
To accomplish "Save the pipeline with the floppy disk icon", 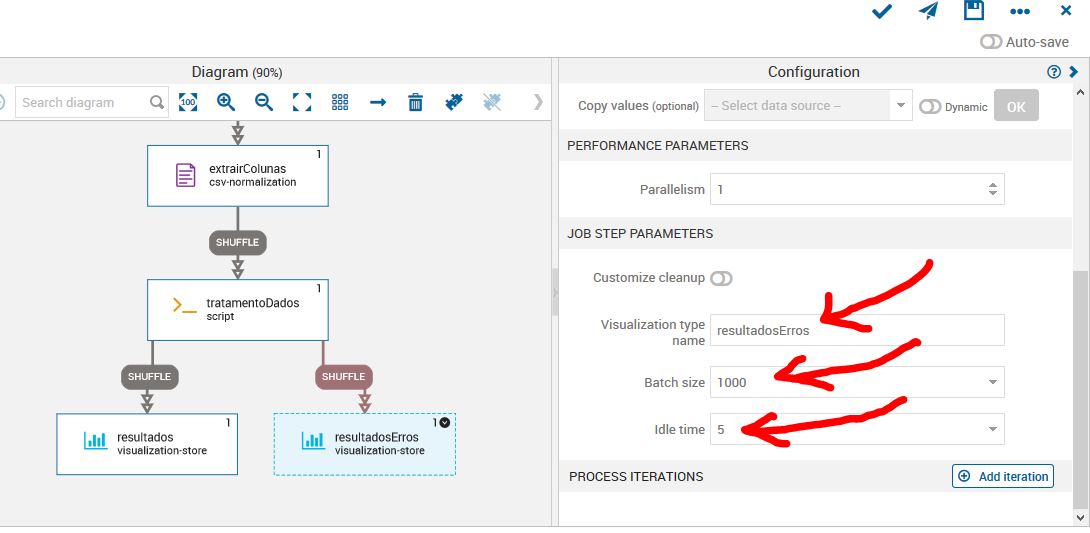I will coord(973,11).
